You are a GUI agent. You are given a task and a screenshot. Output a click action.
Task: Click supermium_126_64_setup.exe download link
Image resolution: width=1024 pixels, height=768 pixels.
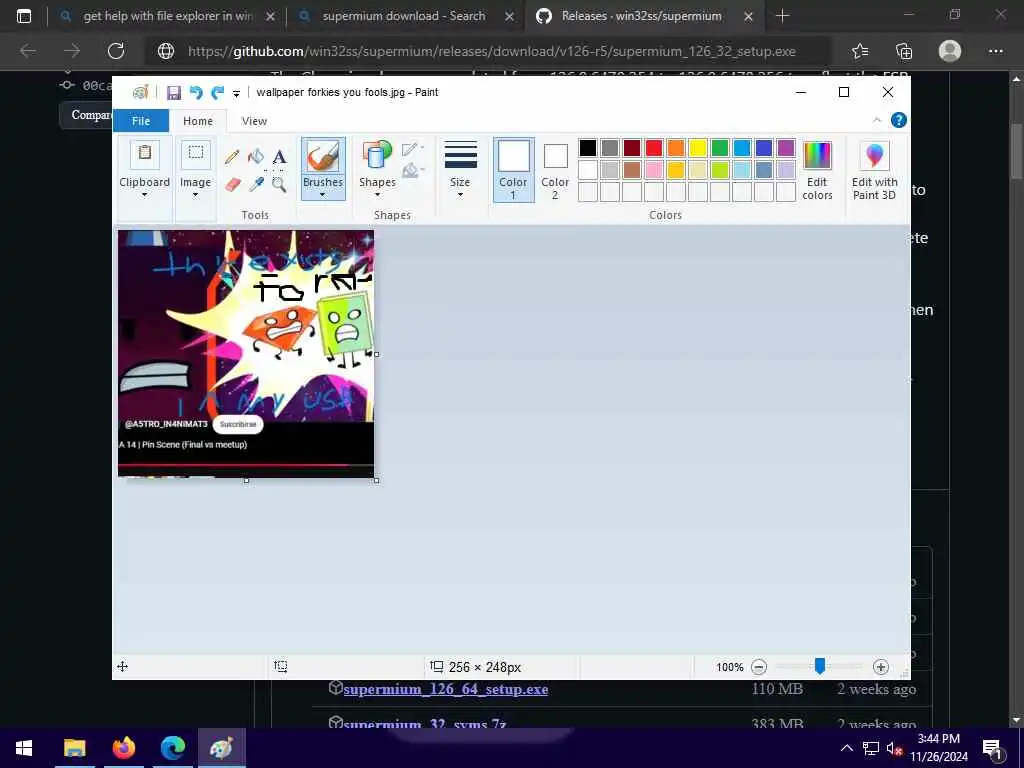pyautogui.click(x=445, y=689)
